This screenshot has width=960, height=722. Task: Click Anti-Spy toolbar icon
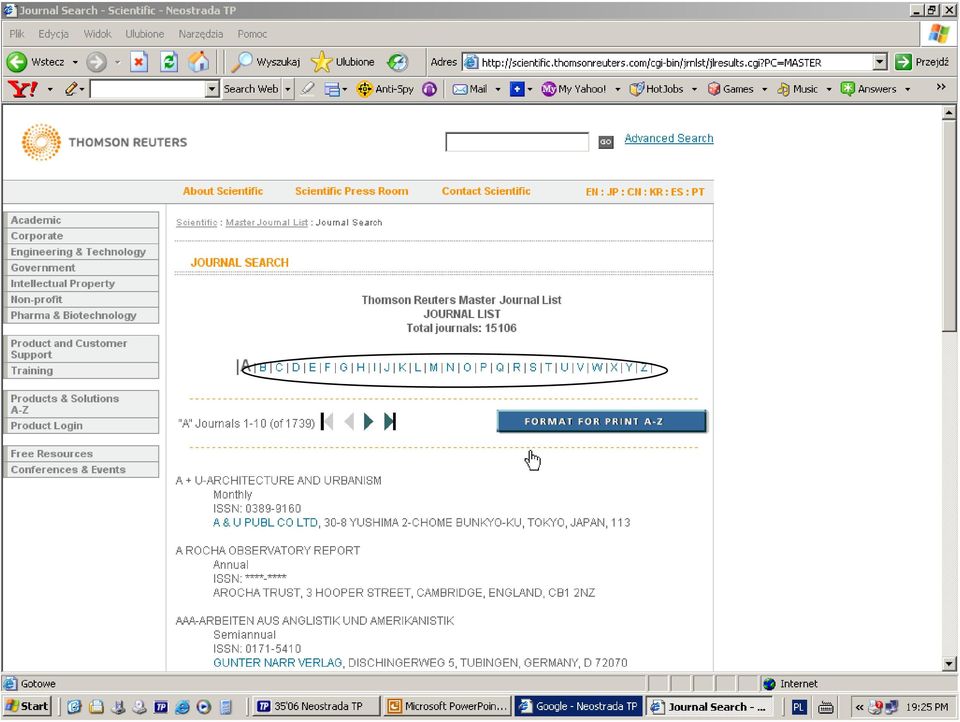386,89
